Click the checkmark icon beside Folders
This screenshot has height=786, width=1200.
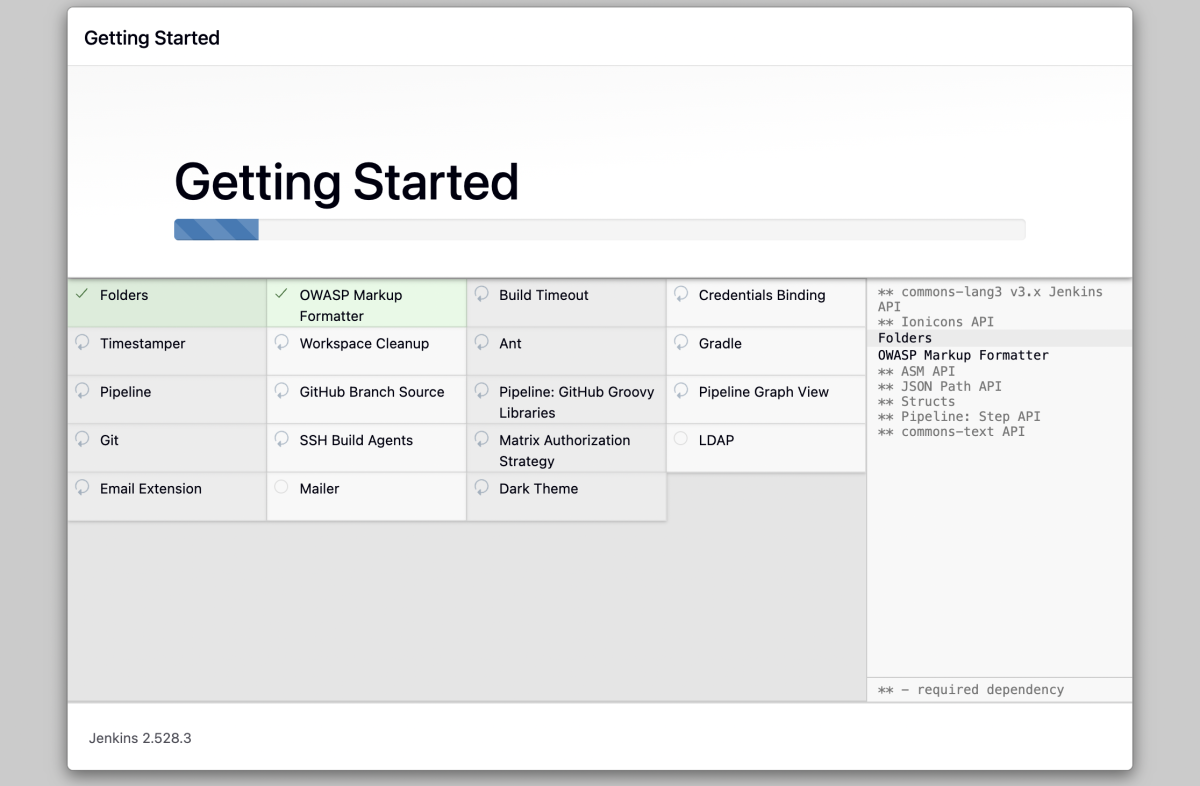coord(82,294)
